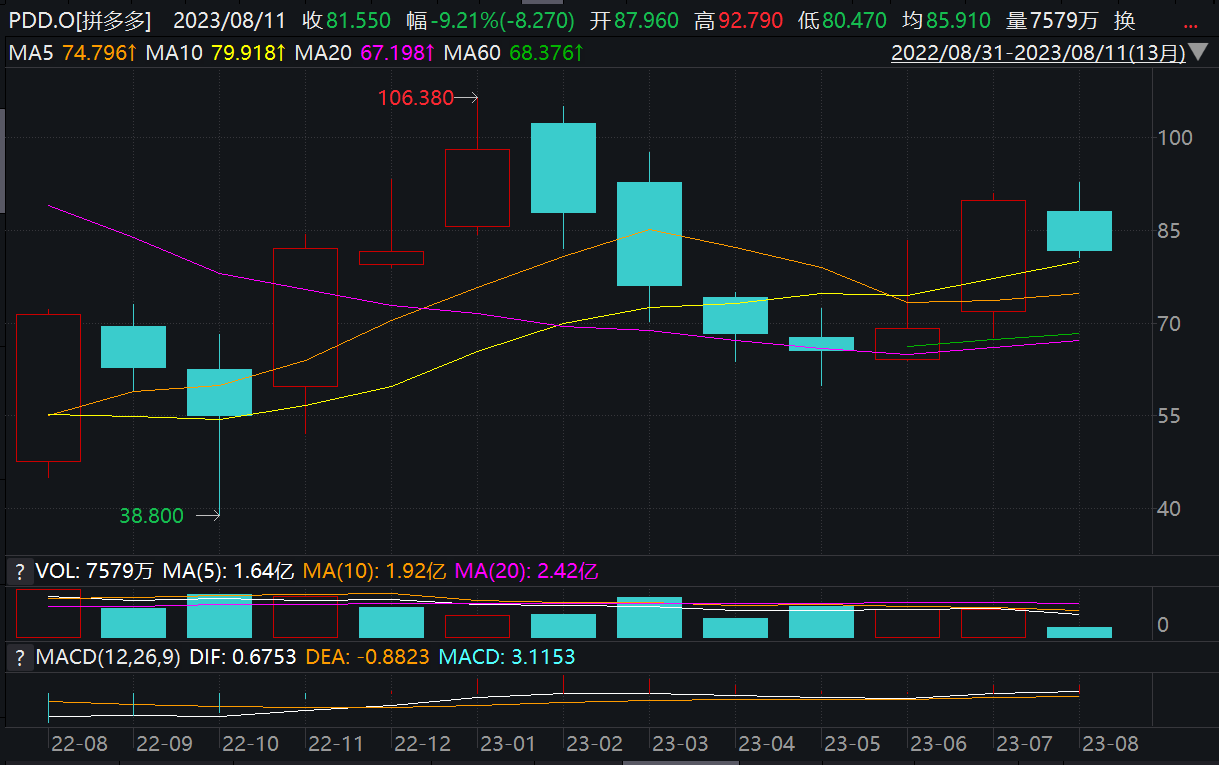
Task: Open the red three-dots more options
Action: click(1190, 21)
